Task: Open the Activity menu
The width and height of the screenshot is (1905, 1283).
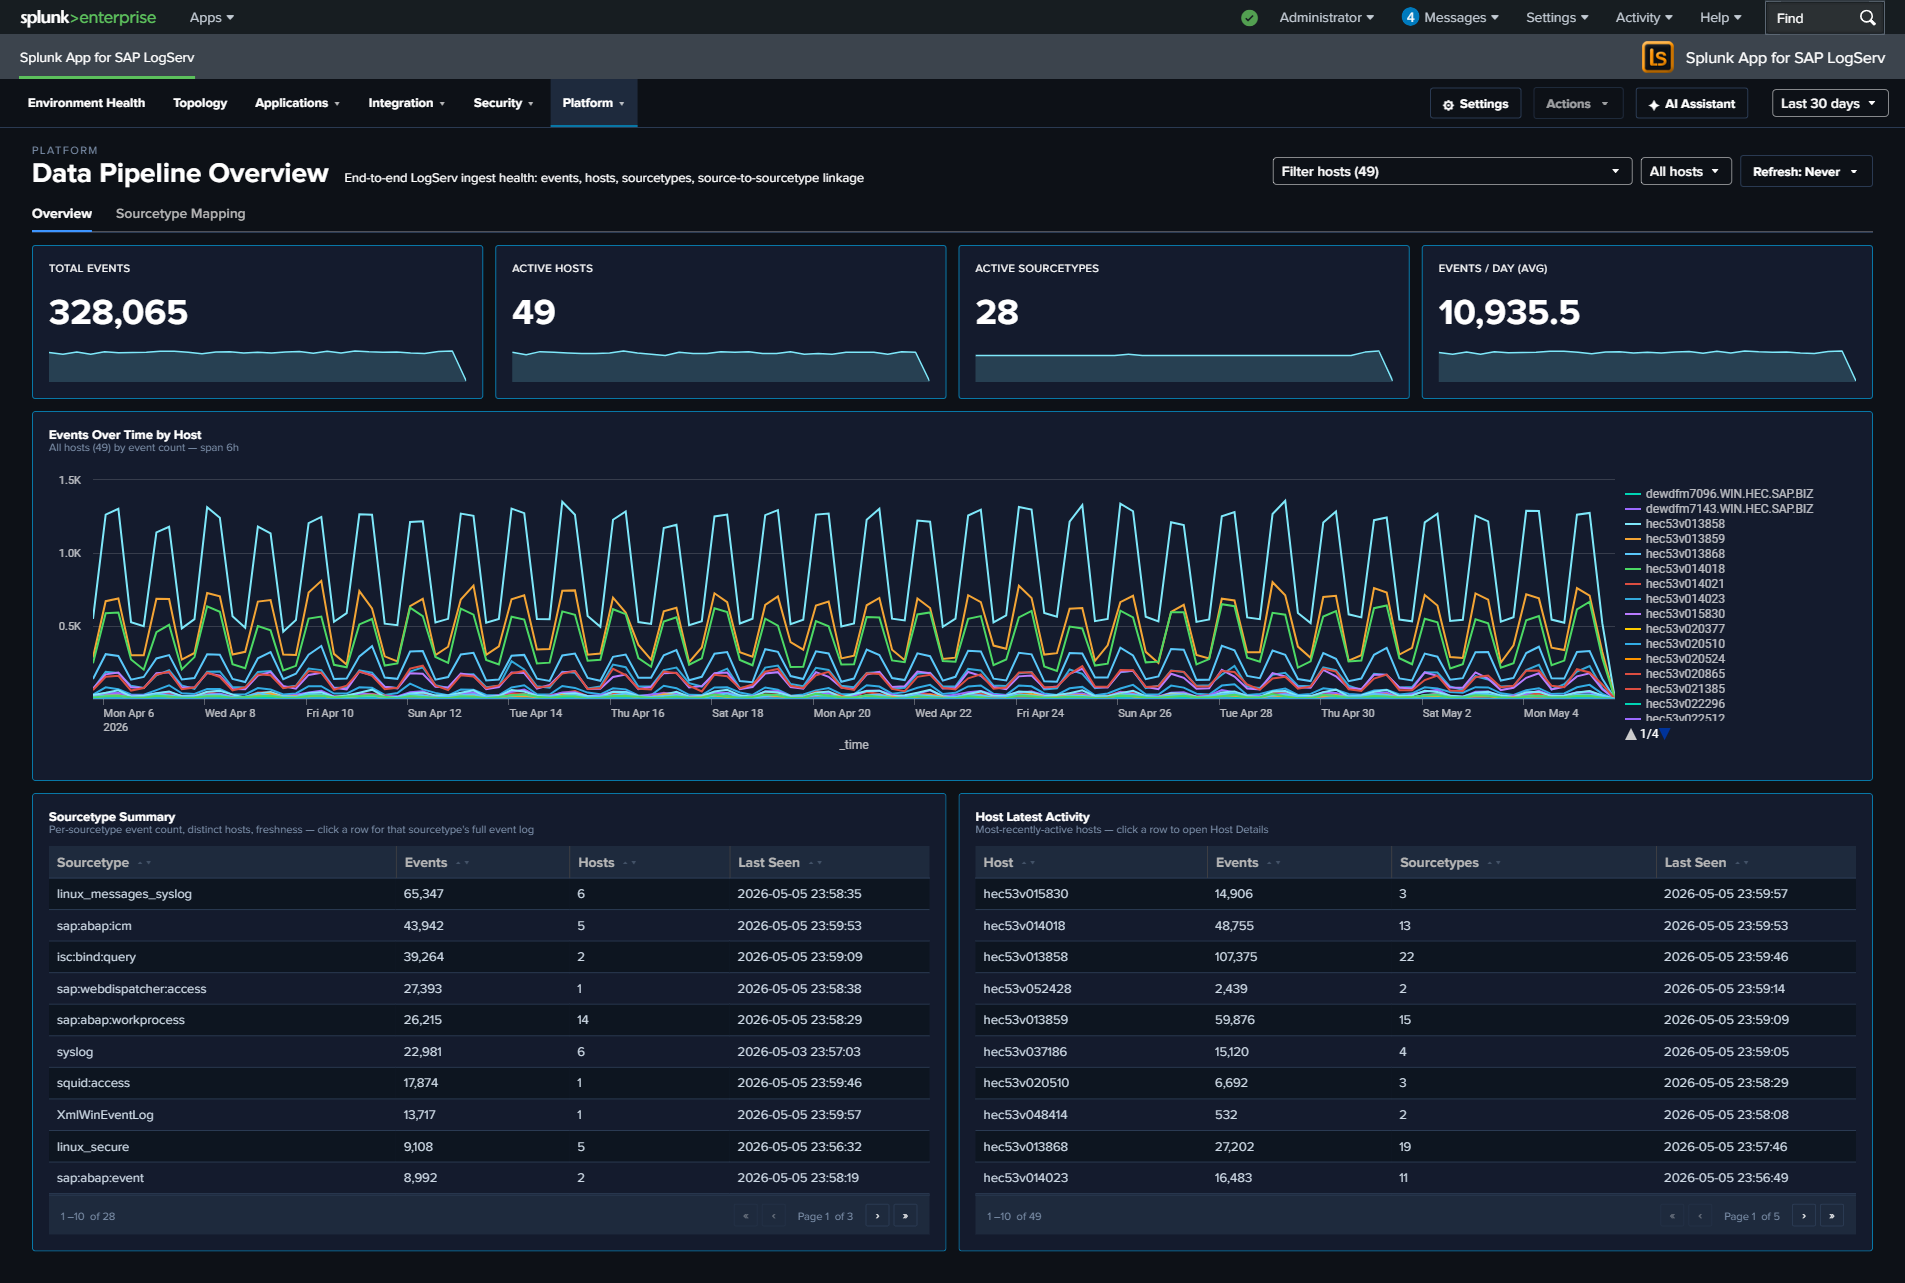Action: pyautogui.click(x=1644, y=17)
